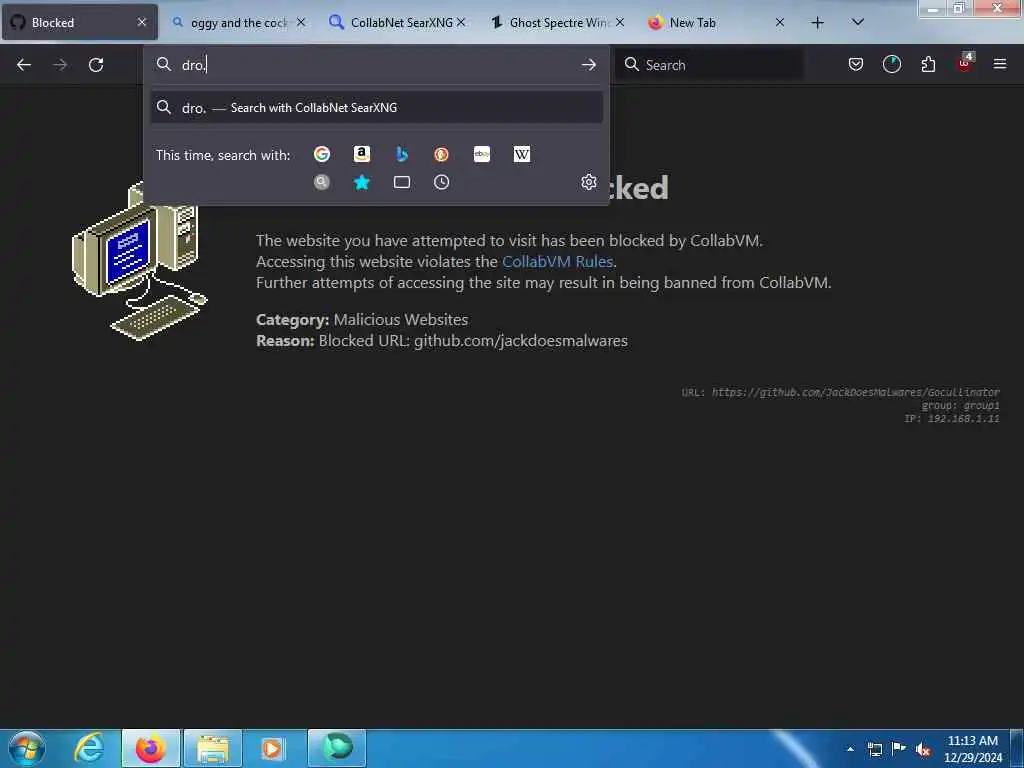Switch to the Blocked tab
This screenshot has width=1024, height=768.
coord(80,22)
